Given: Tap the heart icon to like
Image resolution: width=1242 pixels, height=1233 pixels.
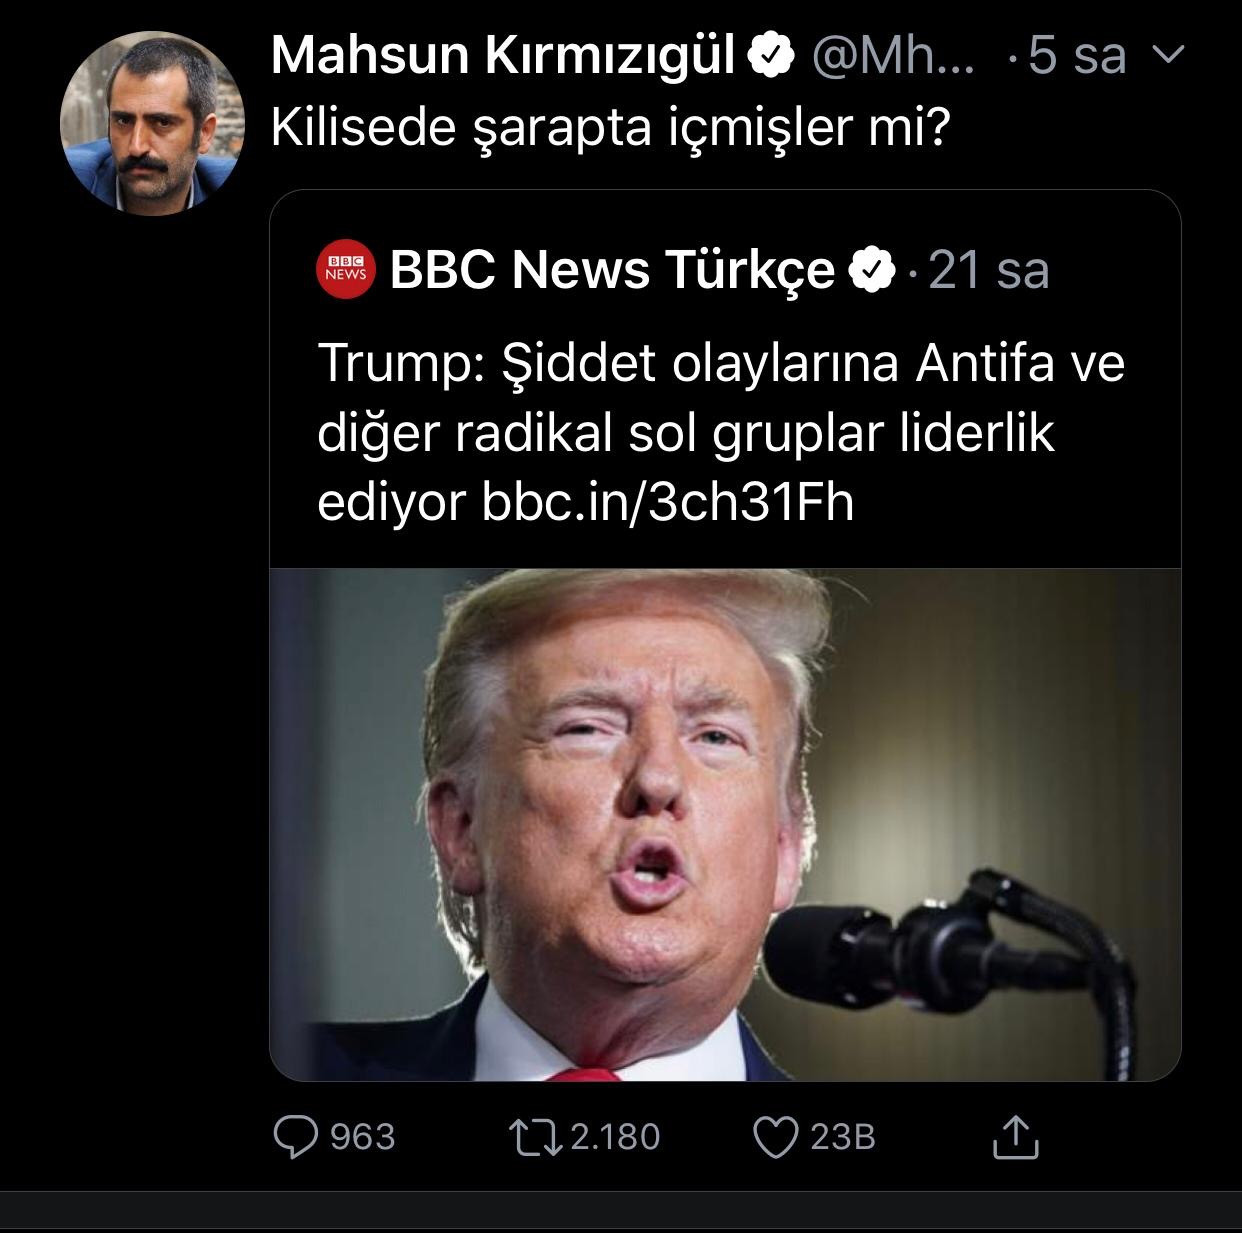Looking at the screenshot, I should [x=775, y=1138].
